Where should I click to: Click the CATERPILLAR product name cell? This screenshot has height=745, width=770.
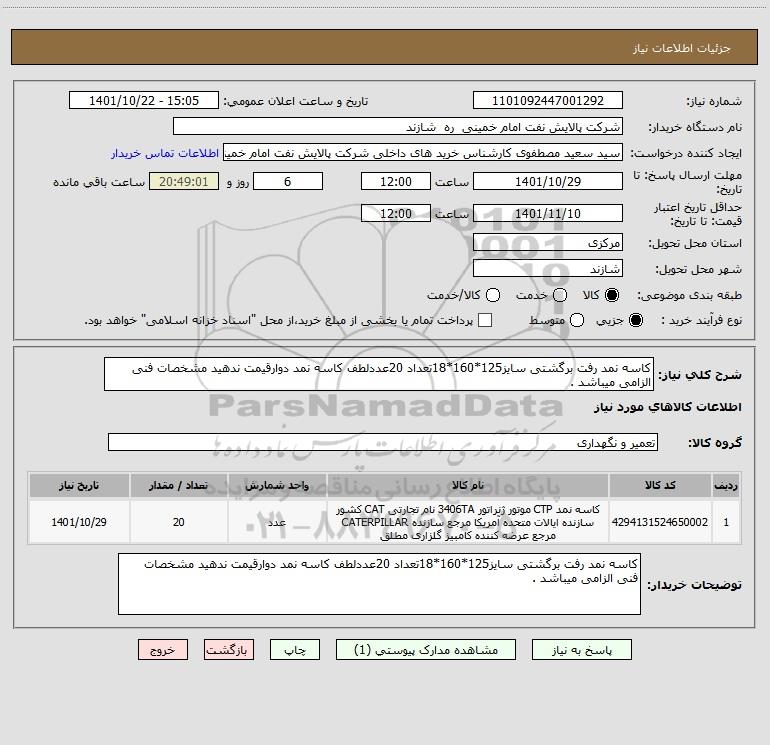pyautogui.click(x=468, y=522)
